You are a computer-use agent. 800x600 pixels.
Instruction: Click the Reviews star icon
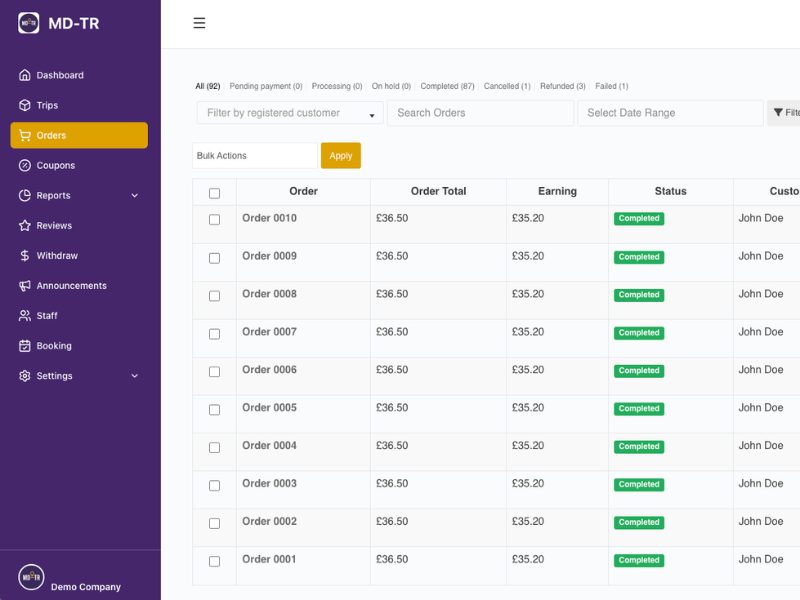pos(24,226)
